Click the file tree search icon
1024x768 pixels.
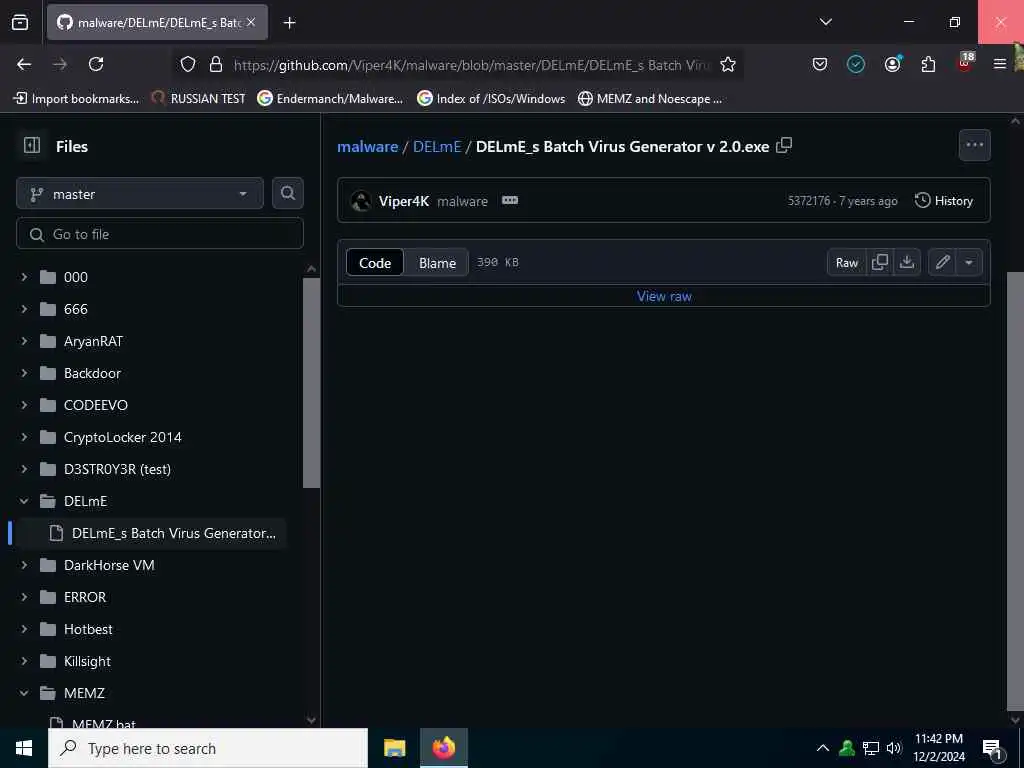[287, 193]
